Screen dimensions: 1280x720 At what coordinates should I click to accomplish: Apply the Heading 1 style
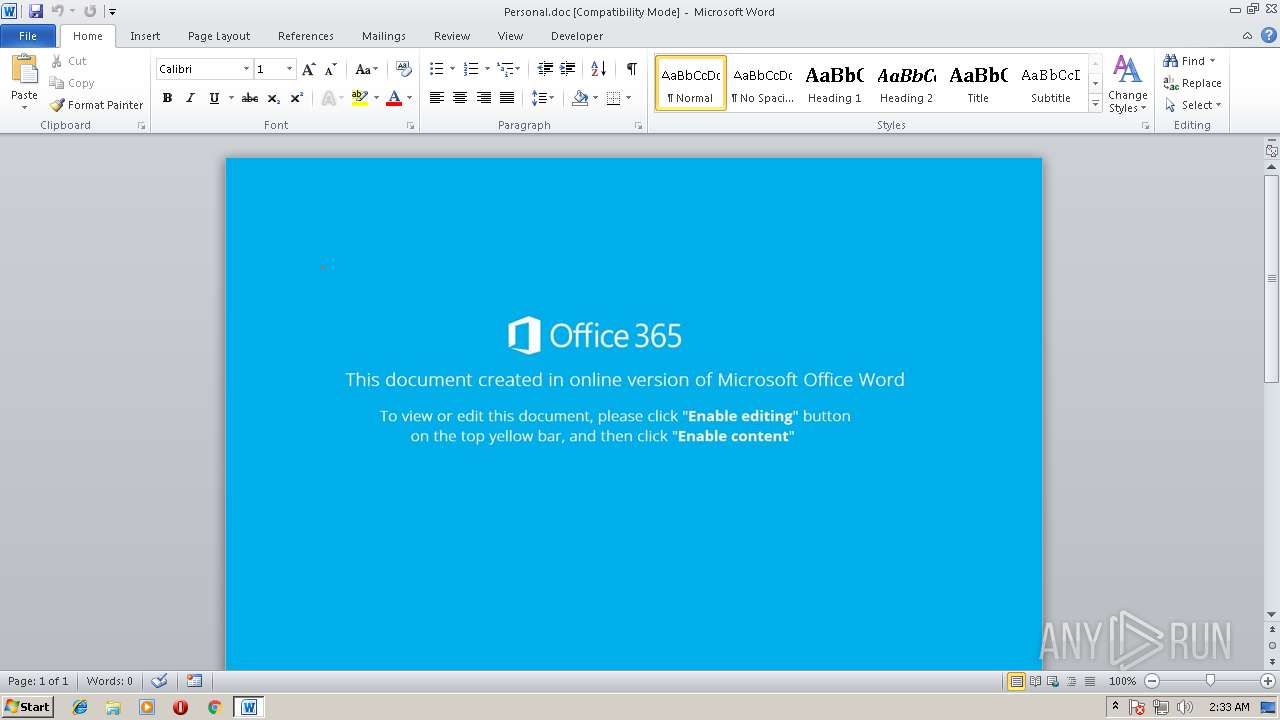[834, 84]
